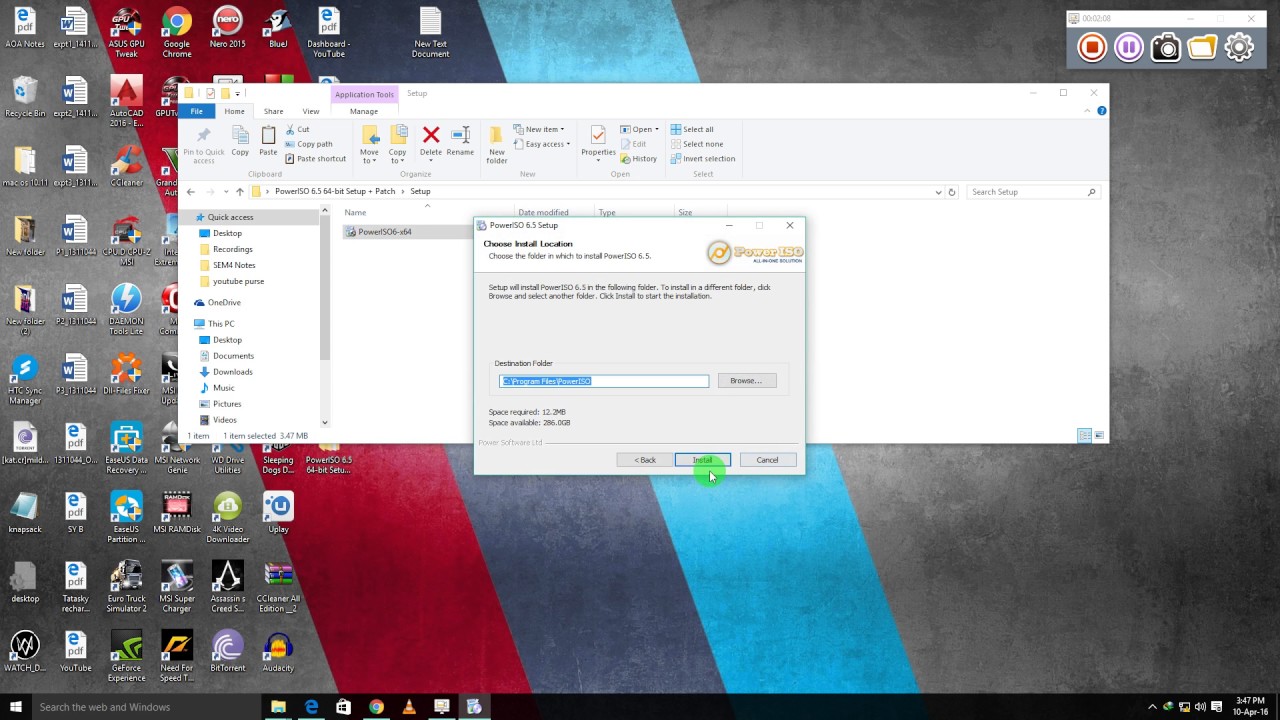
Task: Select the BitTorrent desktop icon
Action: pos(228,652)
